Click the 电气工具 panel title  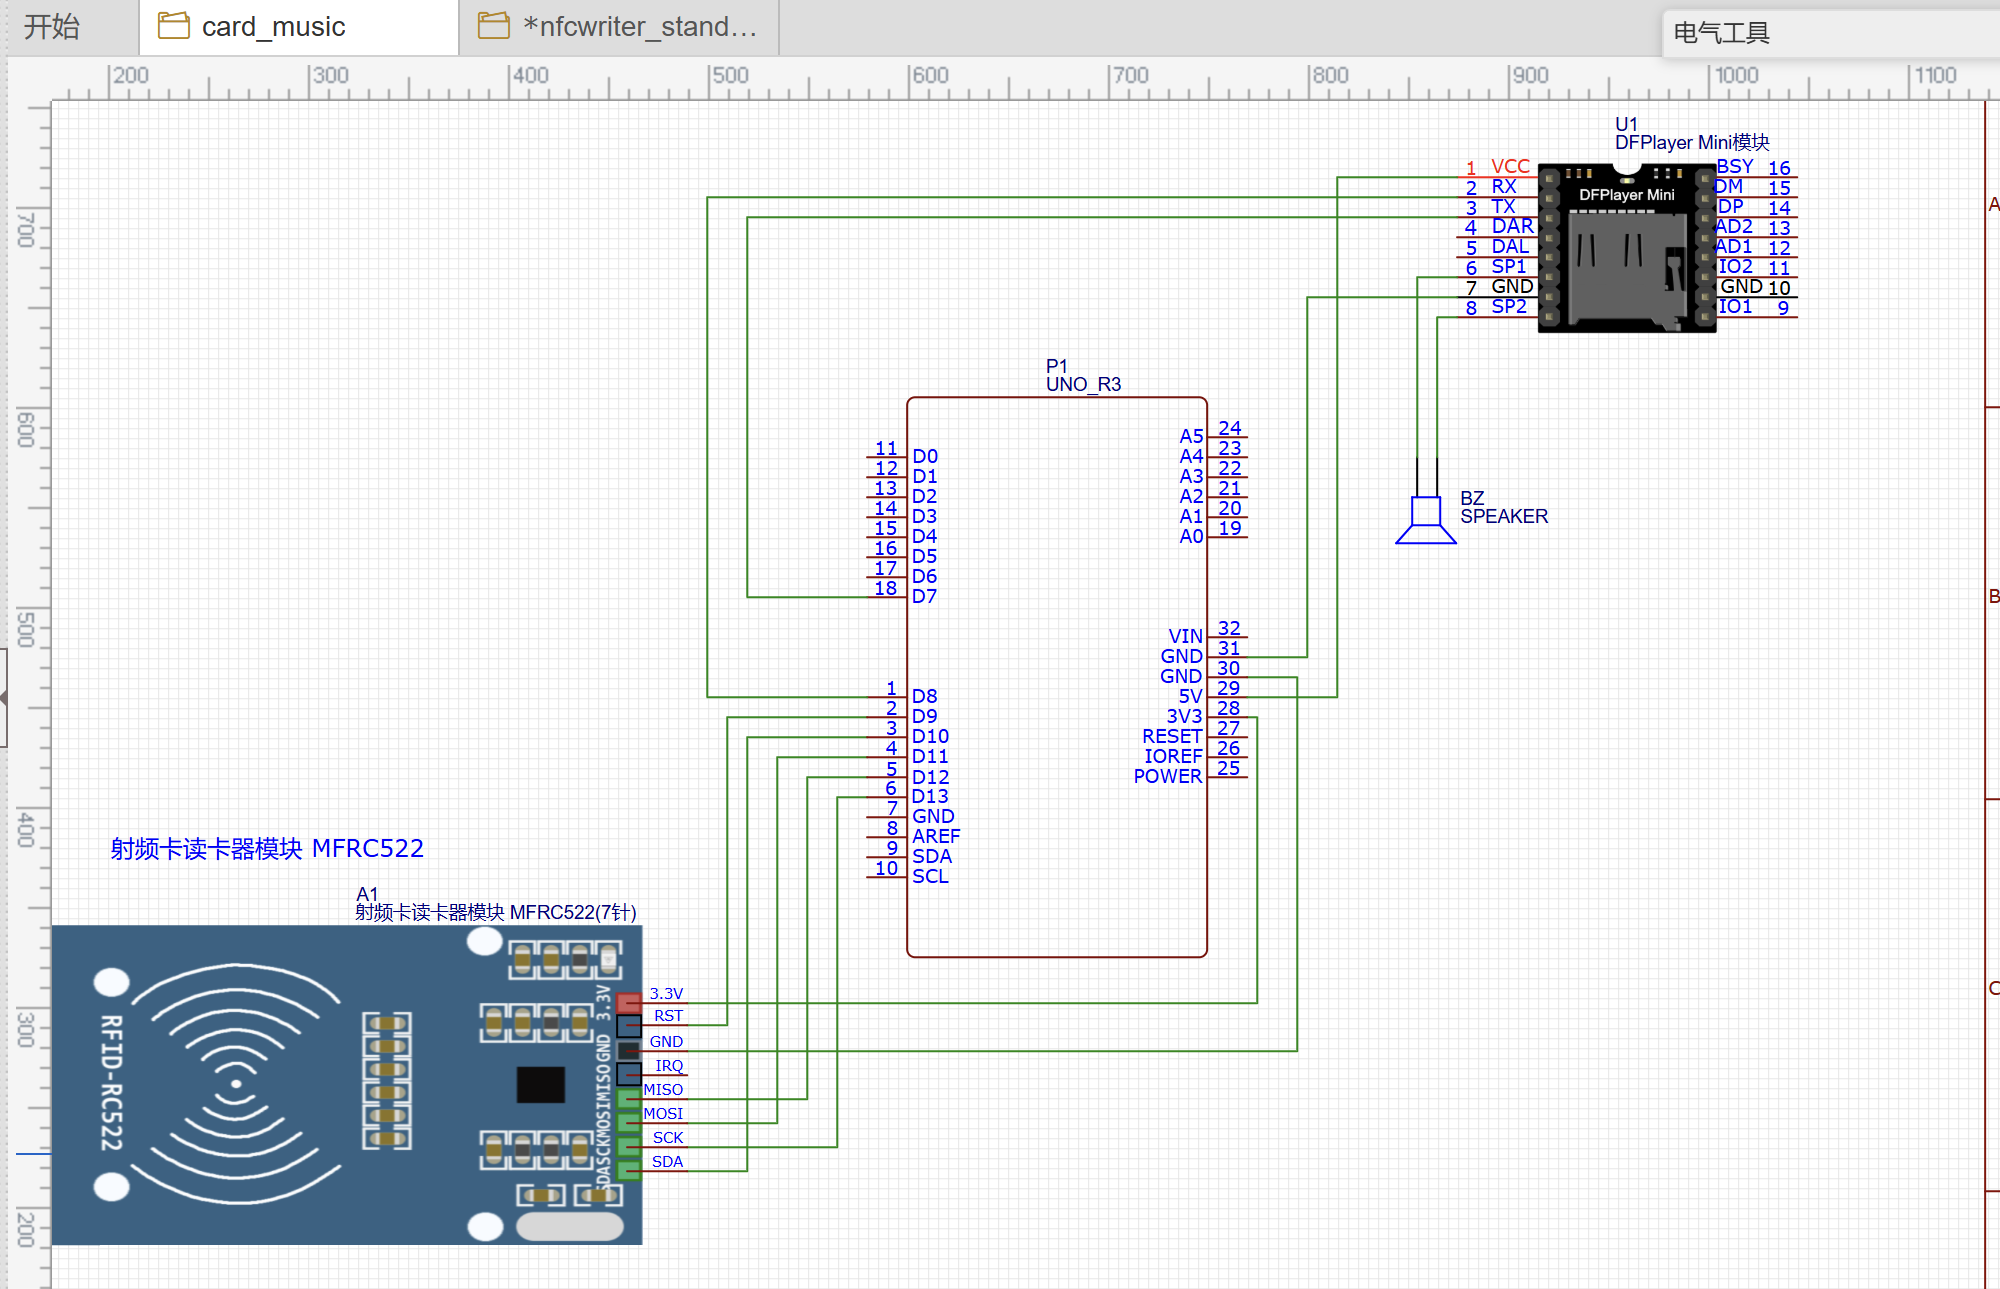point(1722,33)
